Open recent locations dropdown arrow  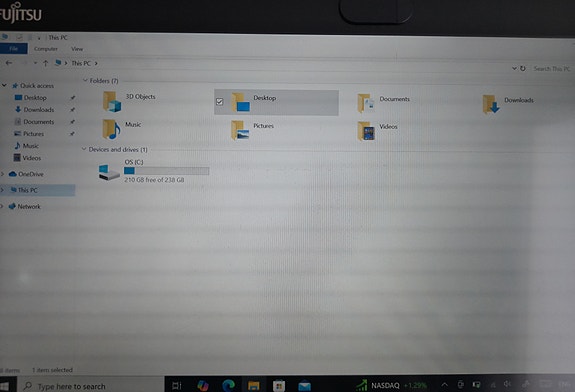point(35,63)
